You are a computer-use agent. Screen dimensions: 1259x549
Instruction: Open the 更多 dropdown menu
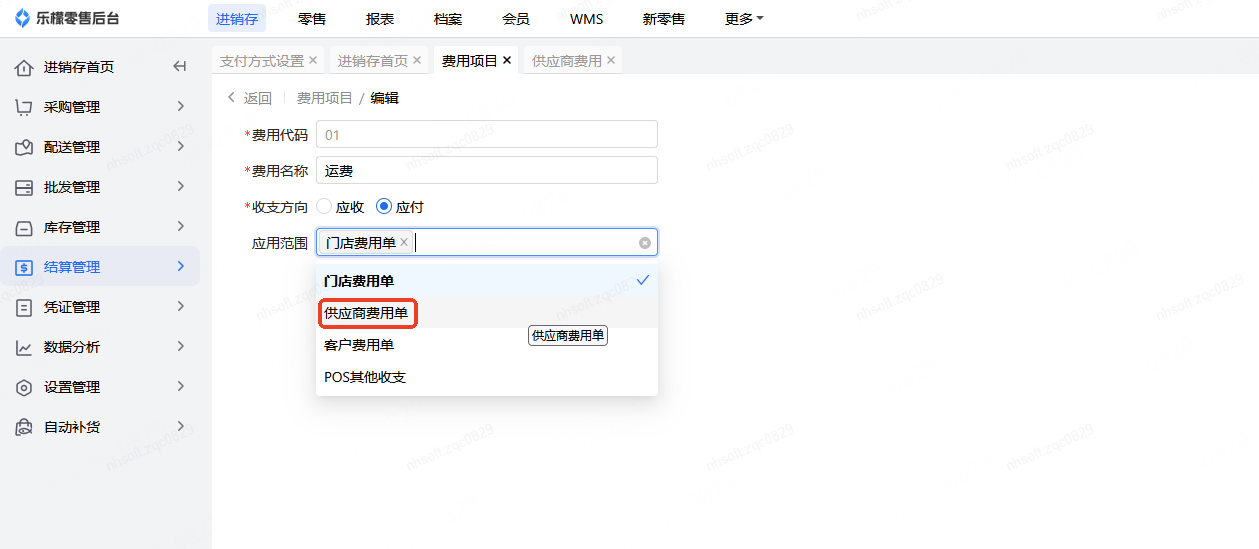(x=744, y=19)
